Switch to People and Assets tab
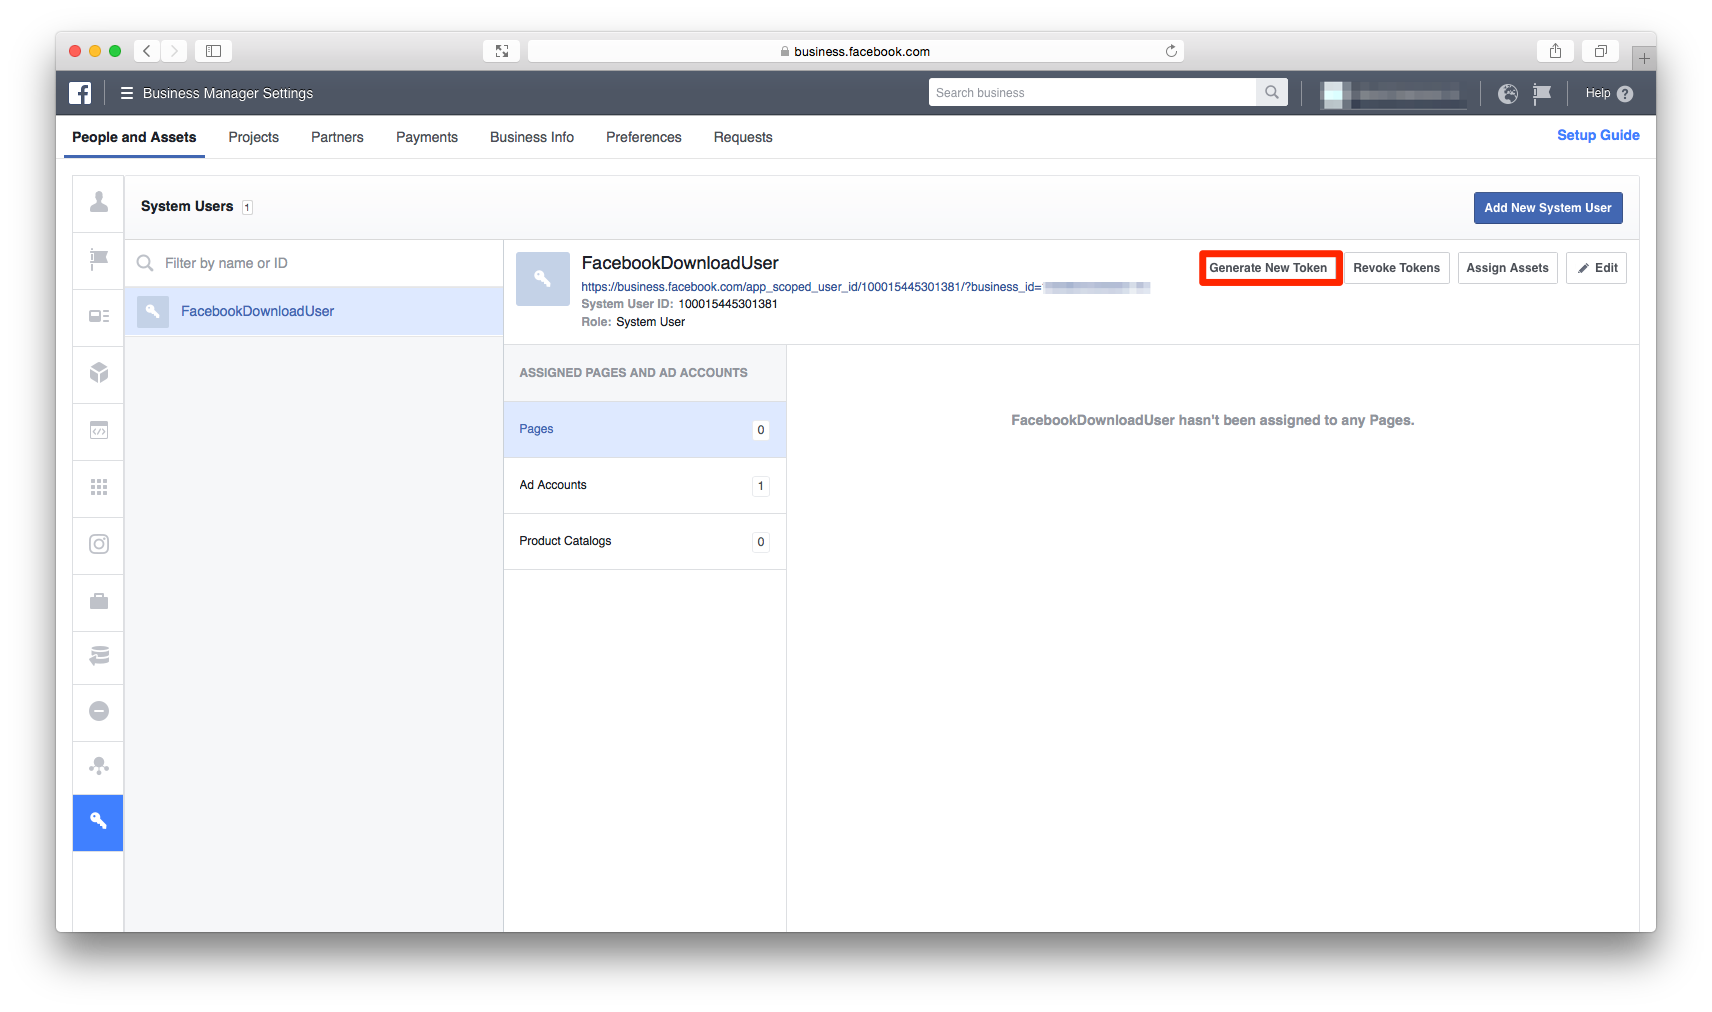The height and width of the screenshot is (1012, 1712). 134,137
